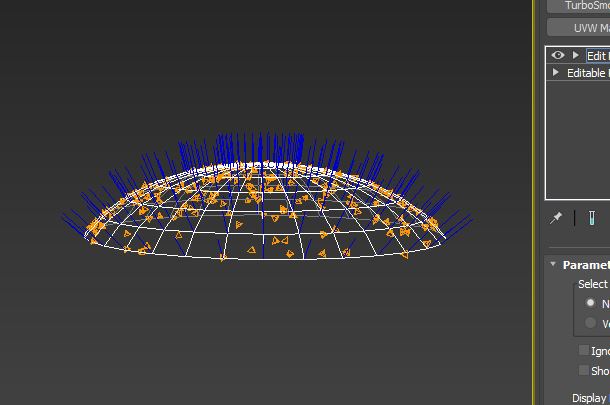Viewport: 610px width, 405px height.
Task: Collapse the Parameters rollout
Action: coord(553,265)
